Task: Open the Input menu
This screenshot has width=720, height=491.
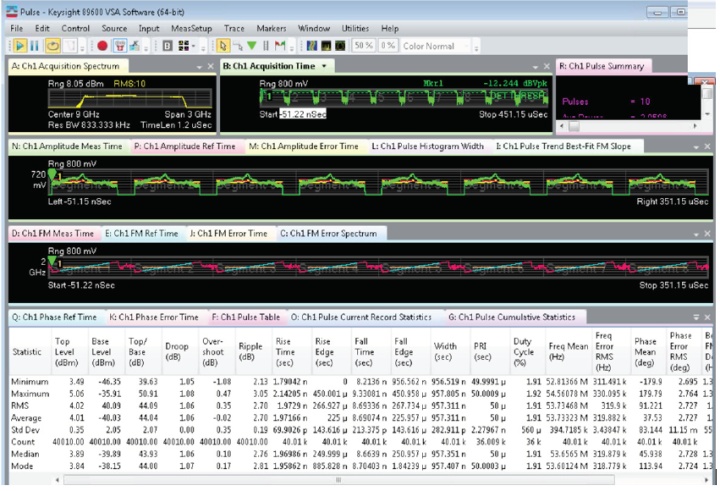Action: (x=149, y=28)
